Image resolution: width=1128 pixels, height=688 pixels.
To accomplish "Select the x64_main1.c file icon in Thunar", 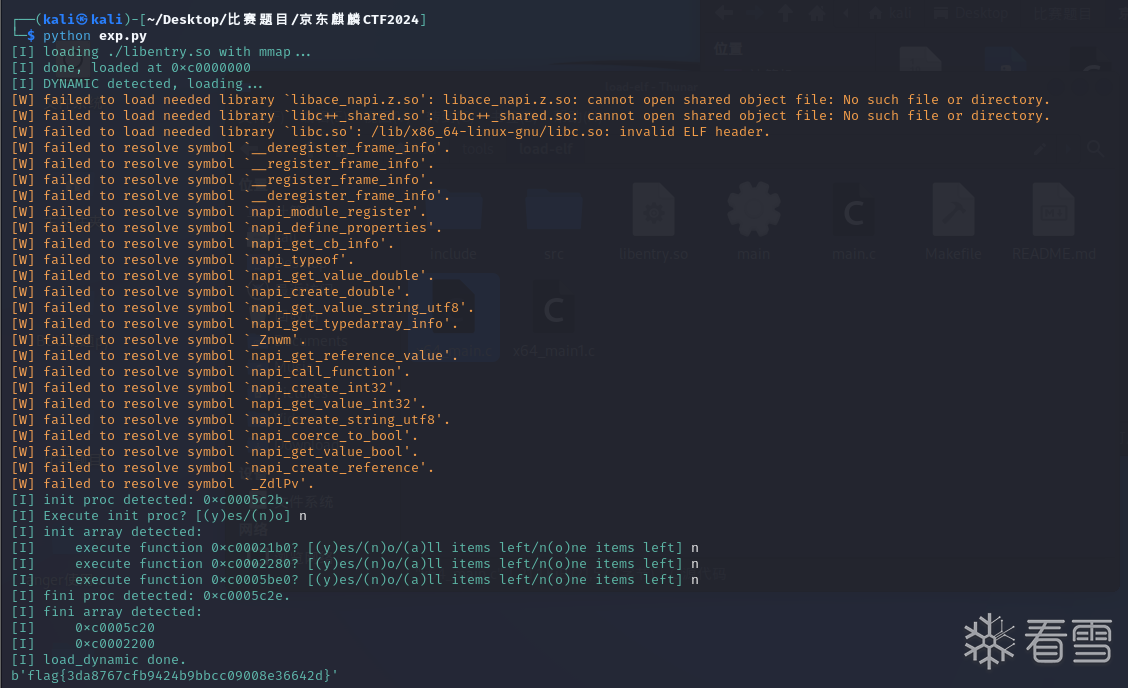I will [x=553, y=309].
